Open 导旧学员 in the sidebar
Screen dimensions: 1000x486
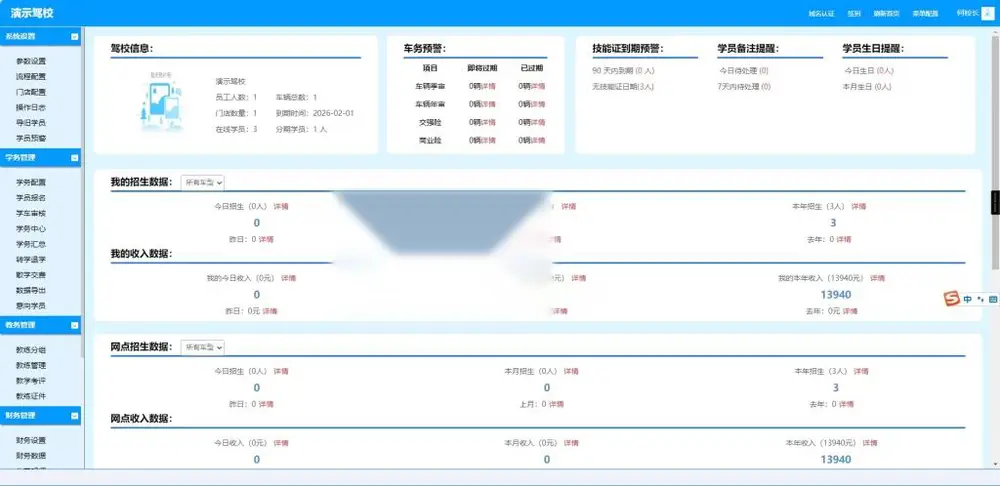point(31,122)
